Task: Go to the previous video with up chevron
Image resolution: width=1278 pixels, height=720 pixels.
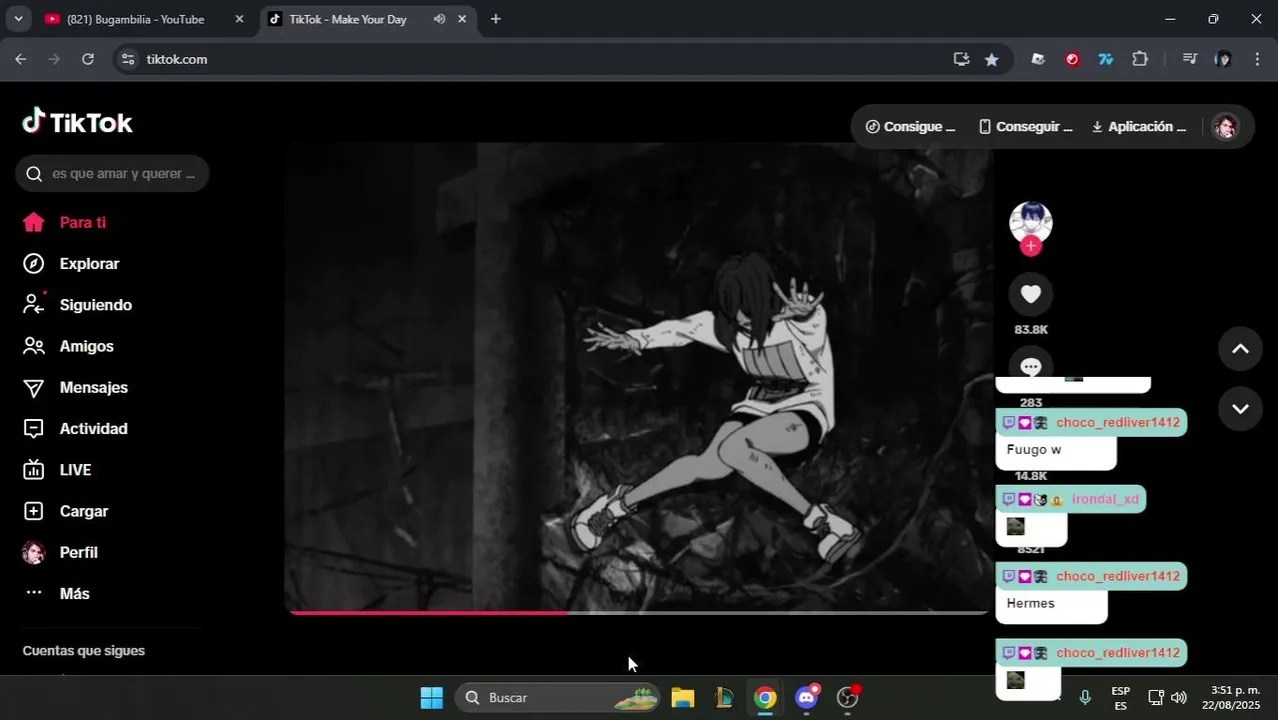Action: click(1240, 349)
